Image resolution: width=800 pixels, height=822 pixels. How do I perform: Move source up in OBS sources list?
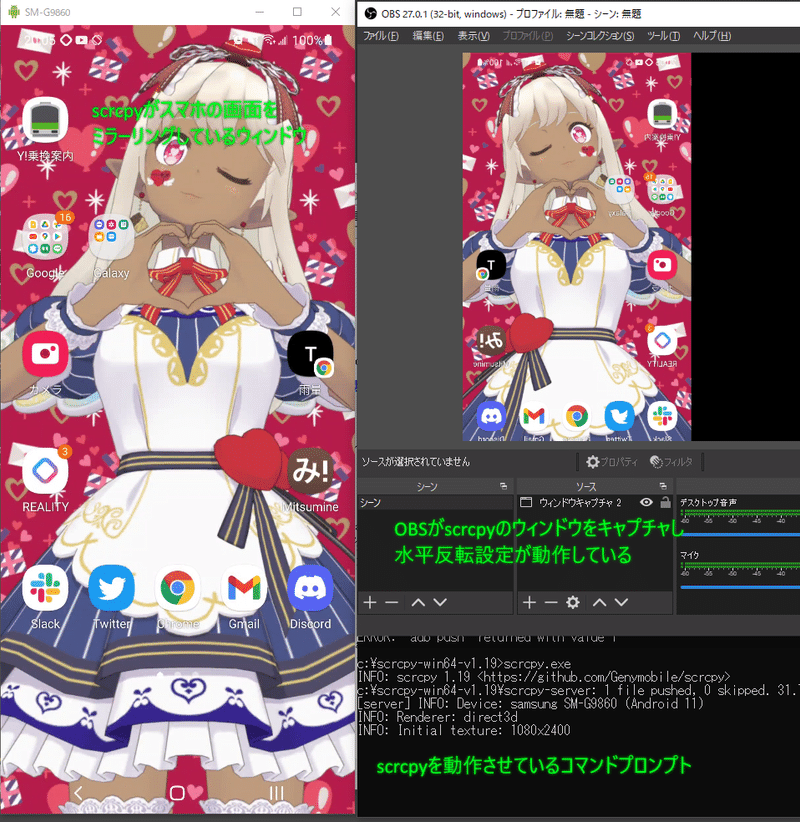coord(599,602)
